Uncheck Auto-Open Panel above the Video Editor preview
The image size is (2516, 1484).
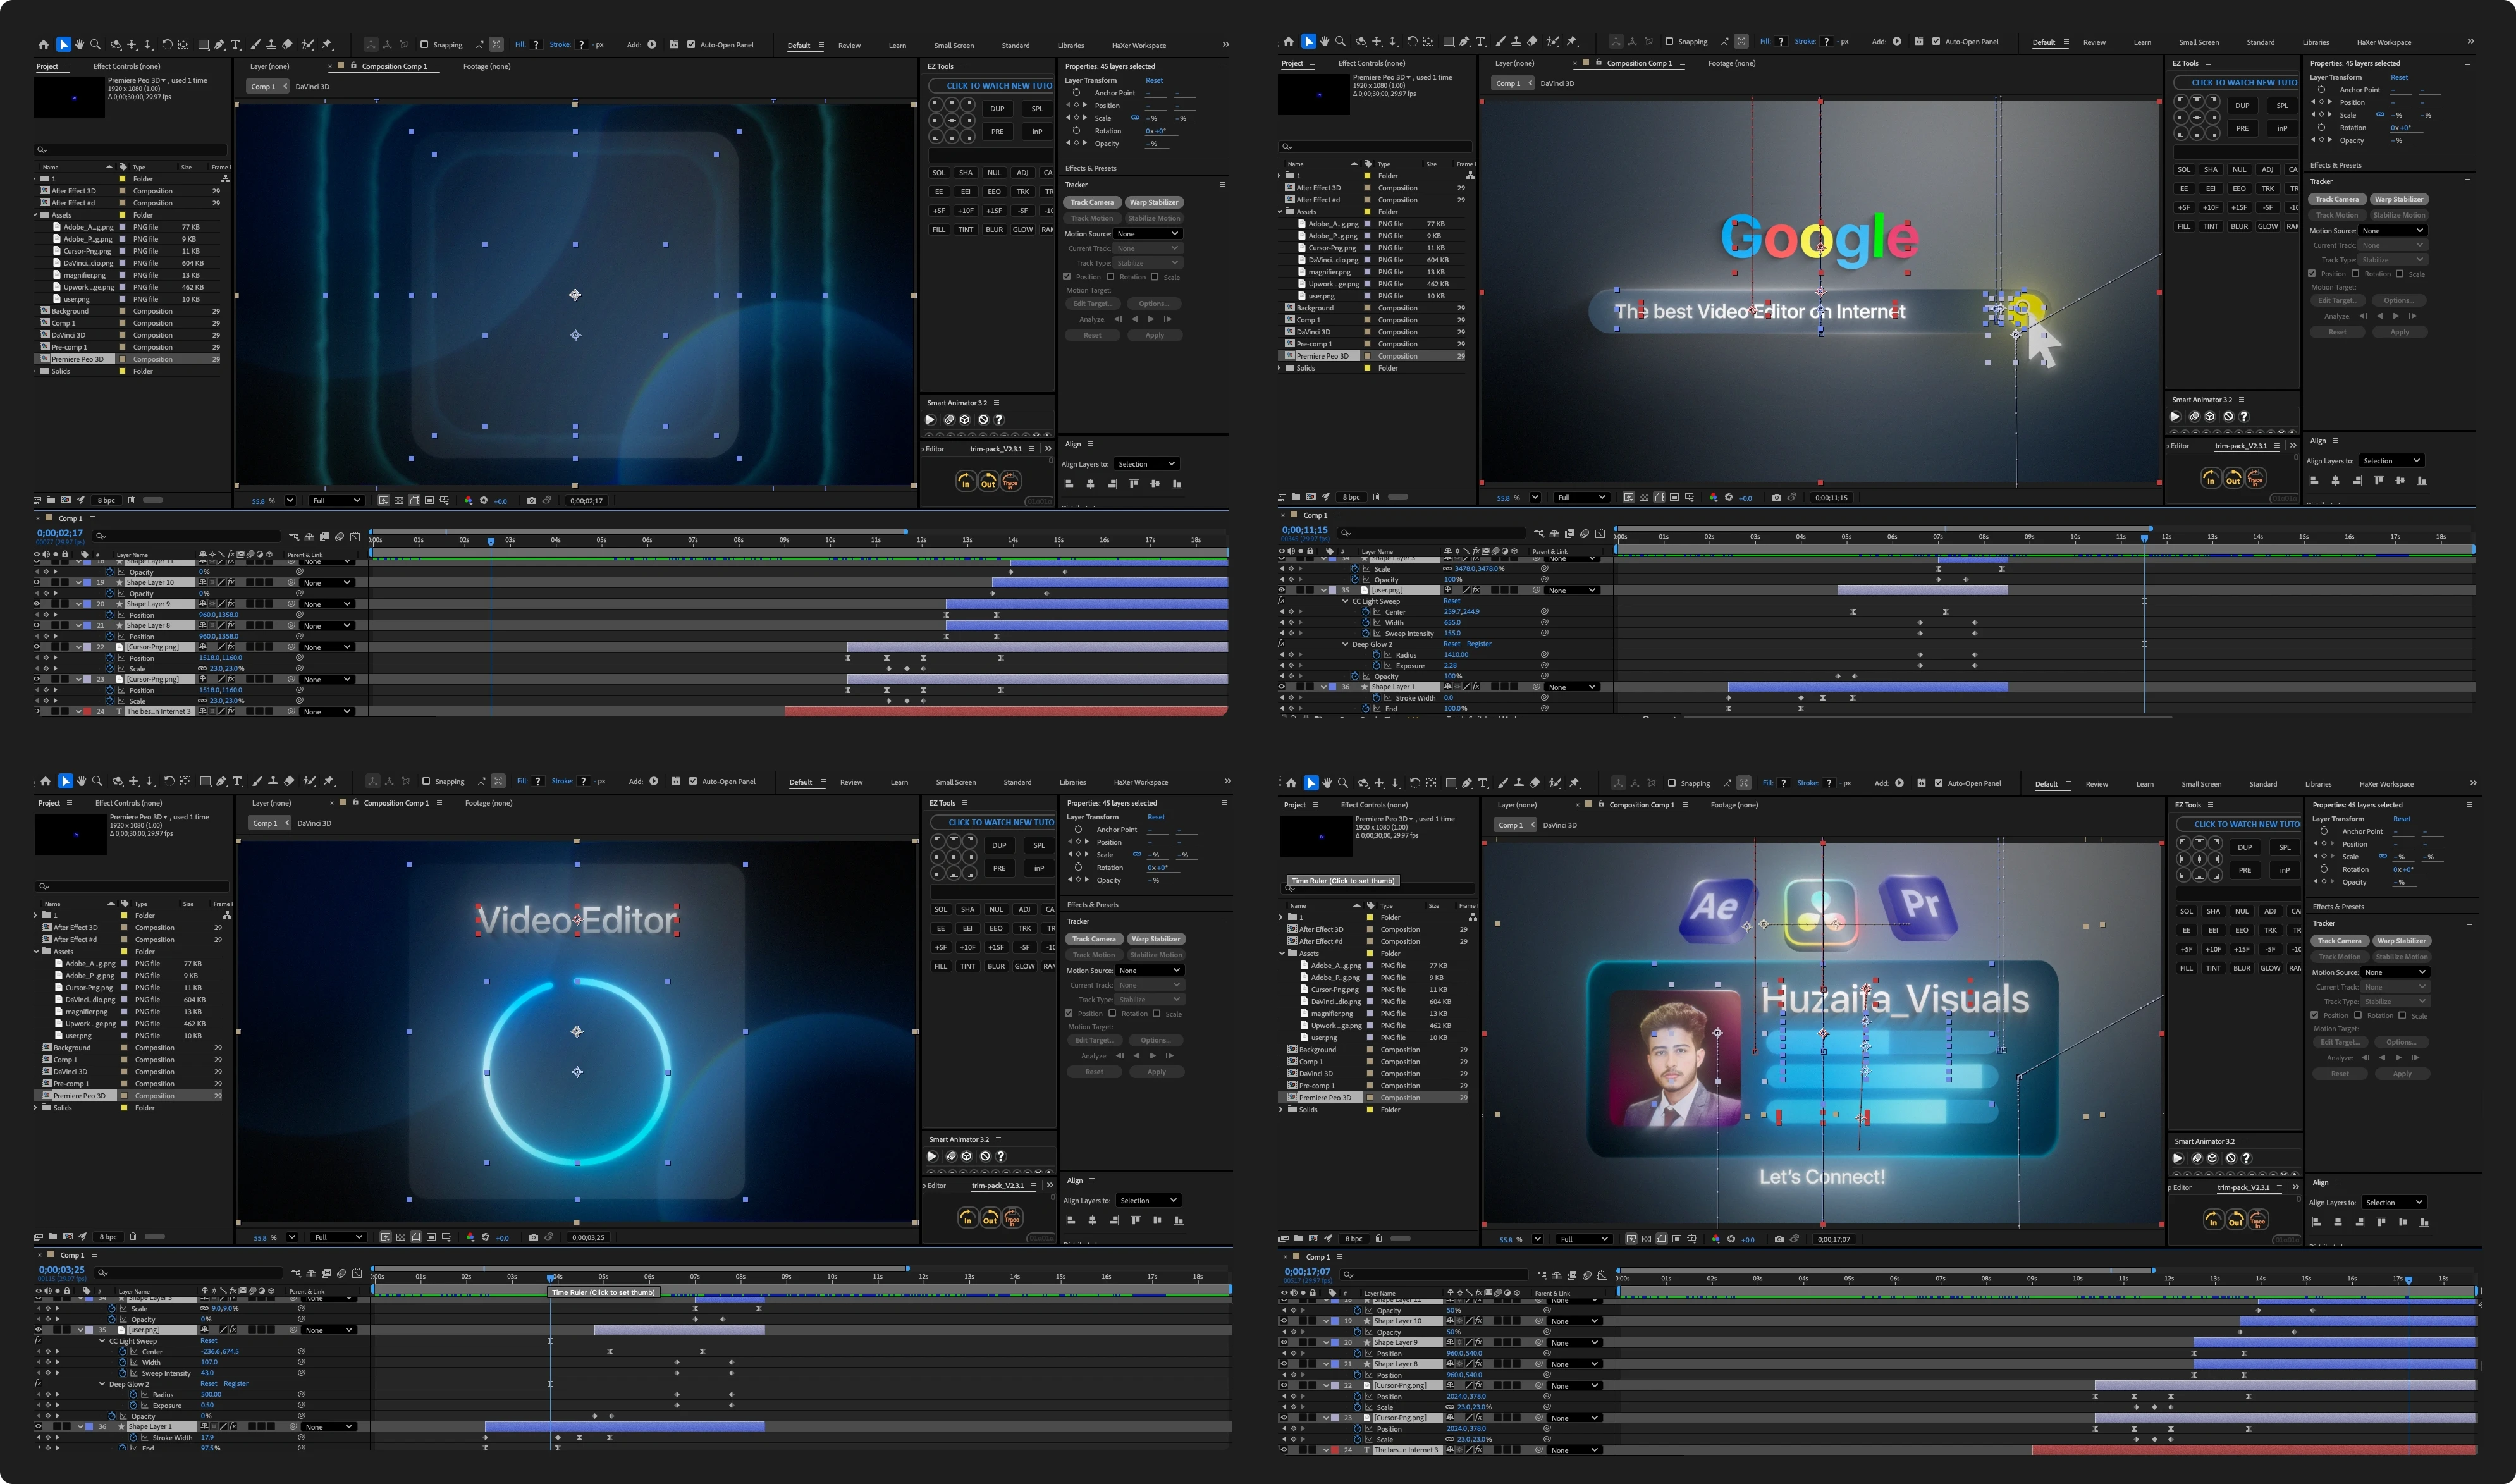[692, 781]
